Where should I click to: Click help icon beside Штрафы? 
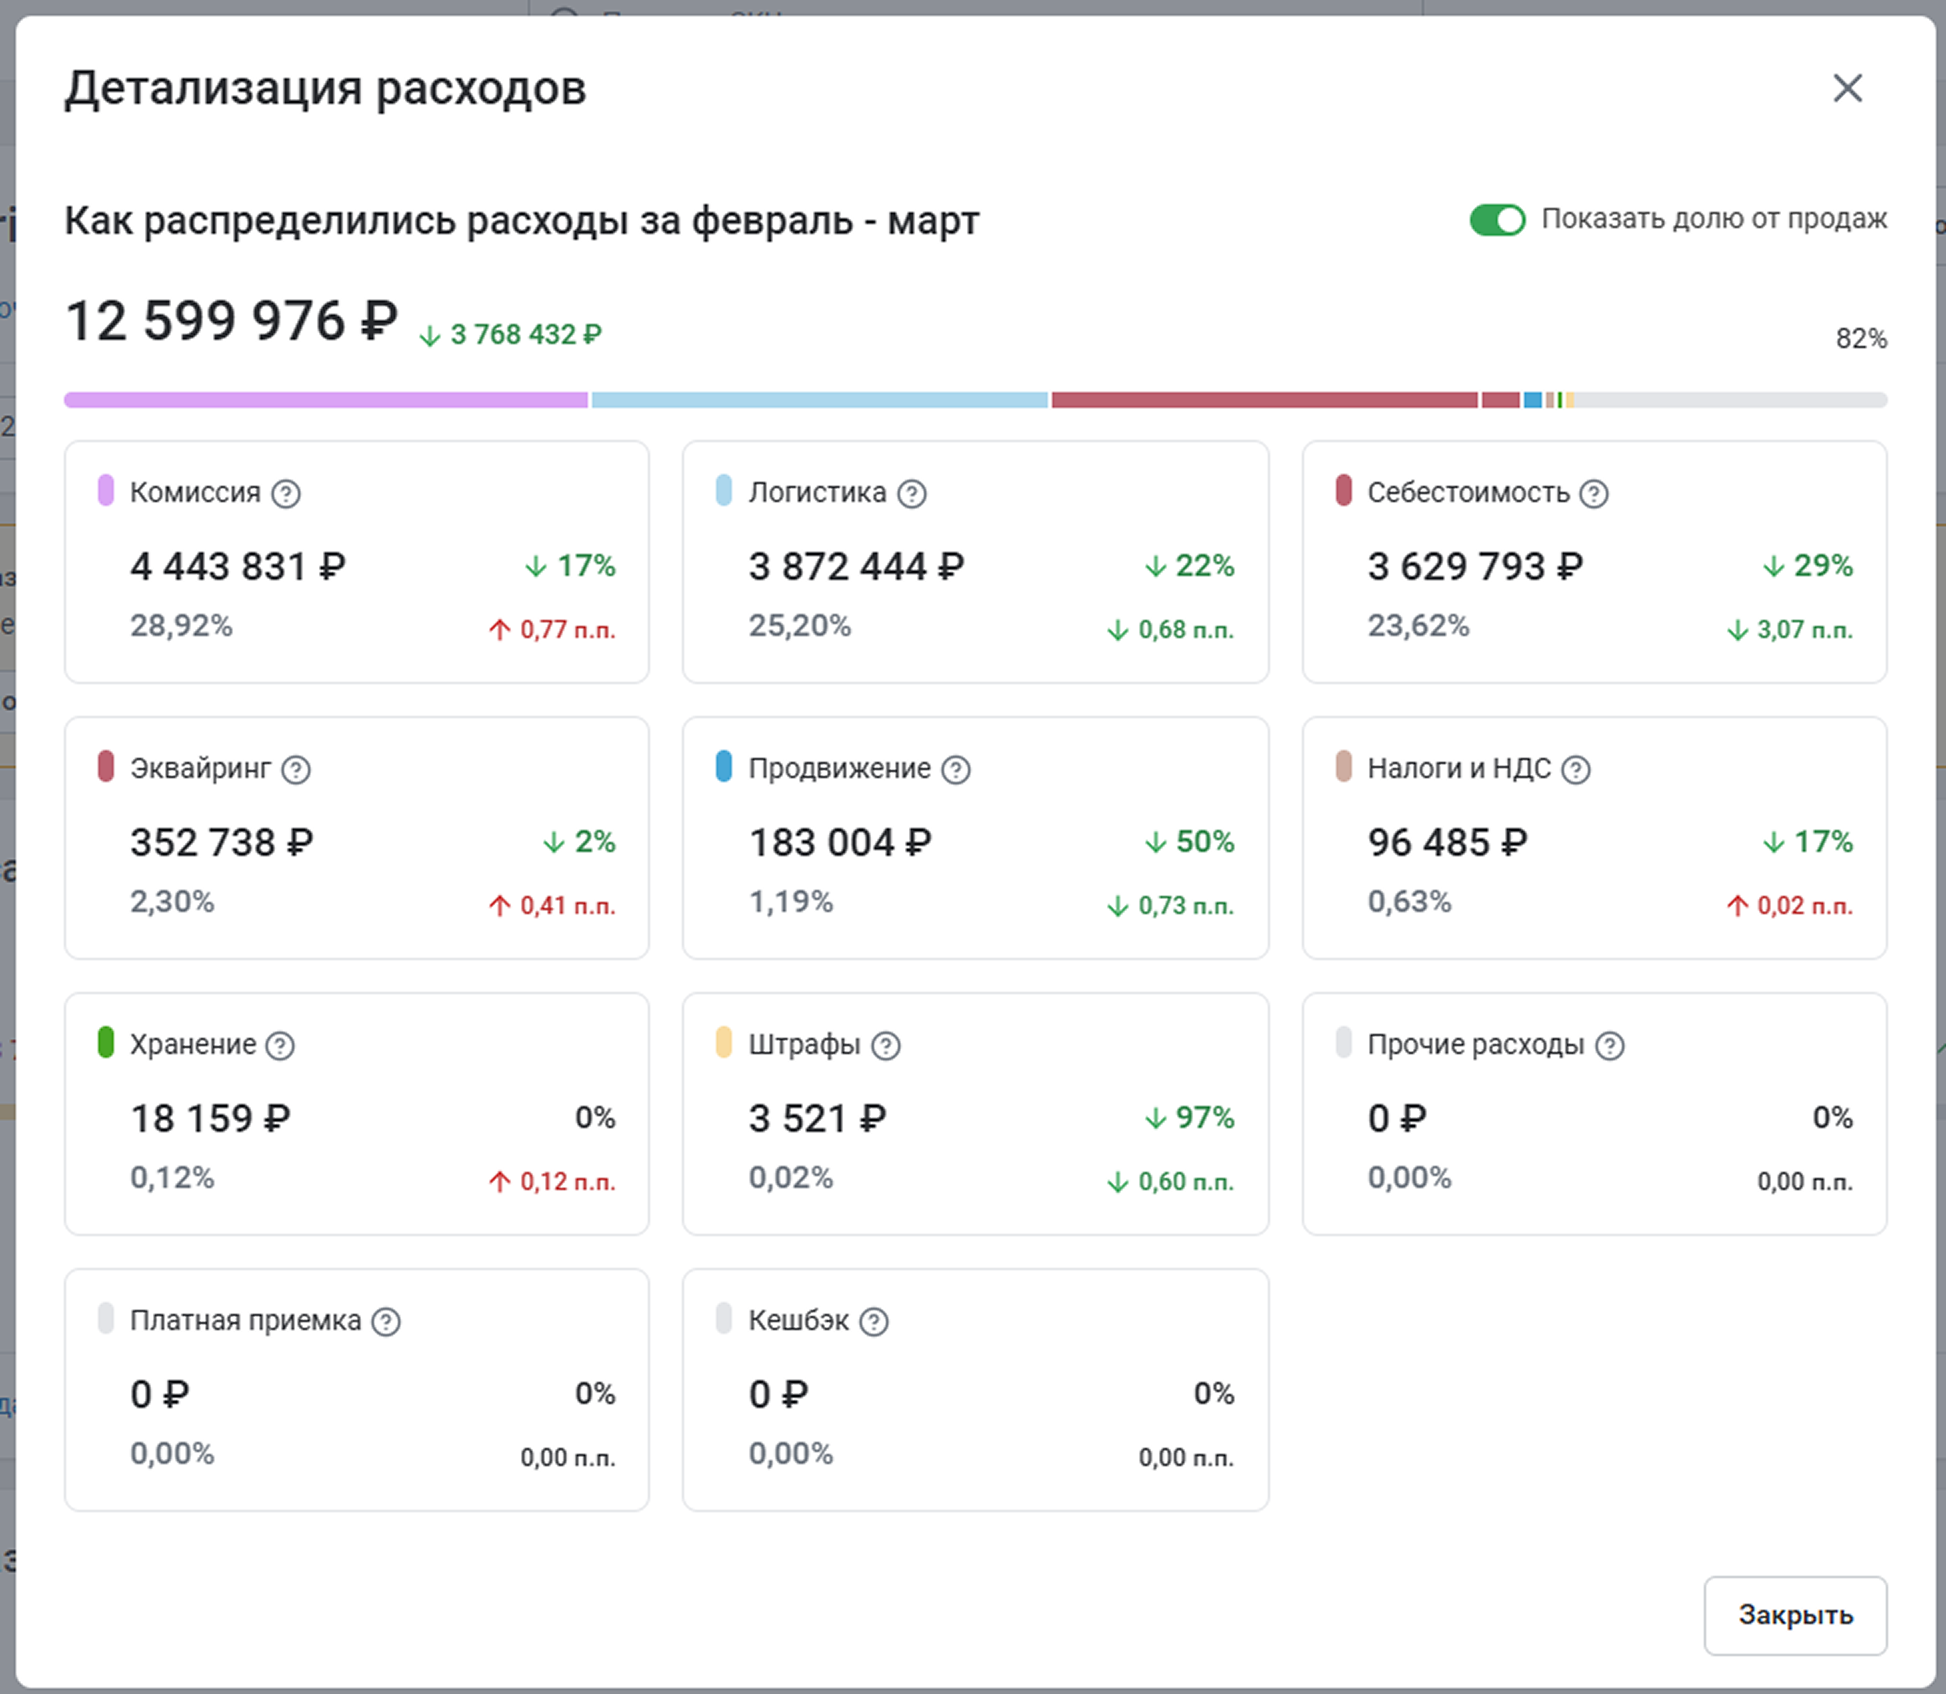(885, 1046)
